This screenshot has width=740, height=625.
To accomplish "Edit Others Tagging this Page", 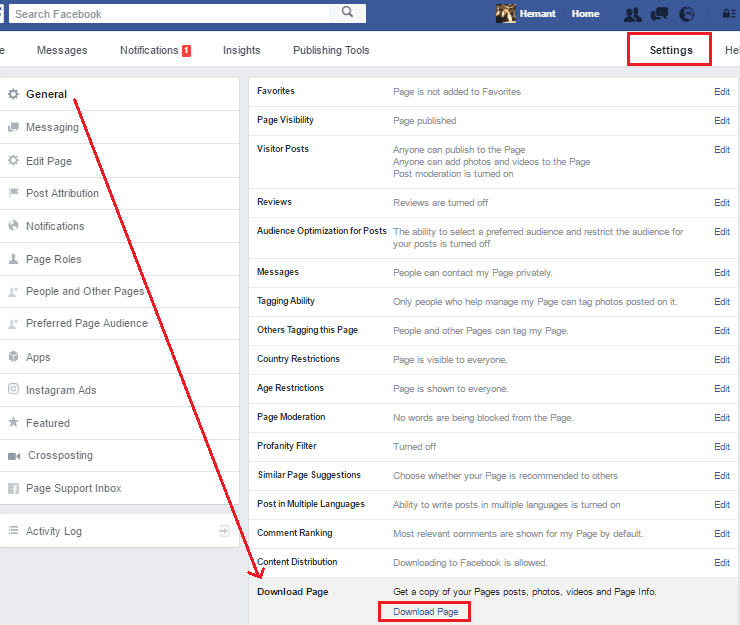I will coord(722,330).
